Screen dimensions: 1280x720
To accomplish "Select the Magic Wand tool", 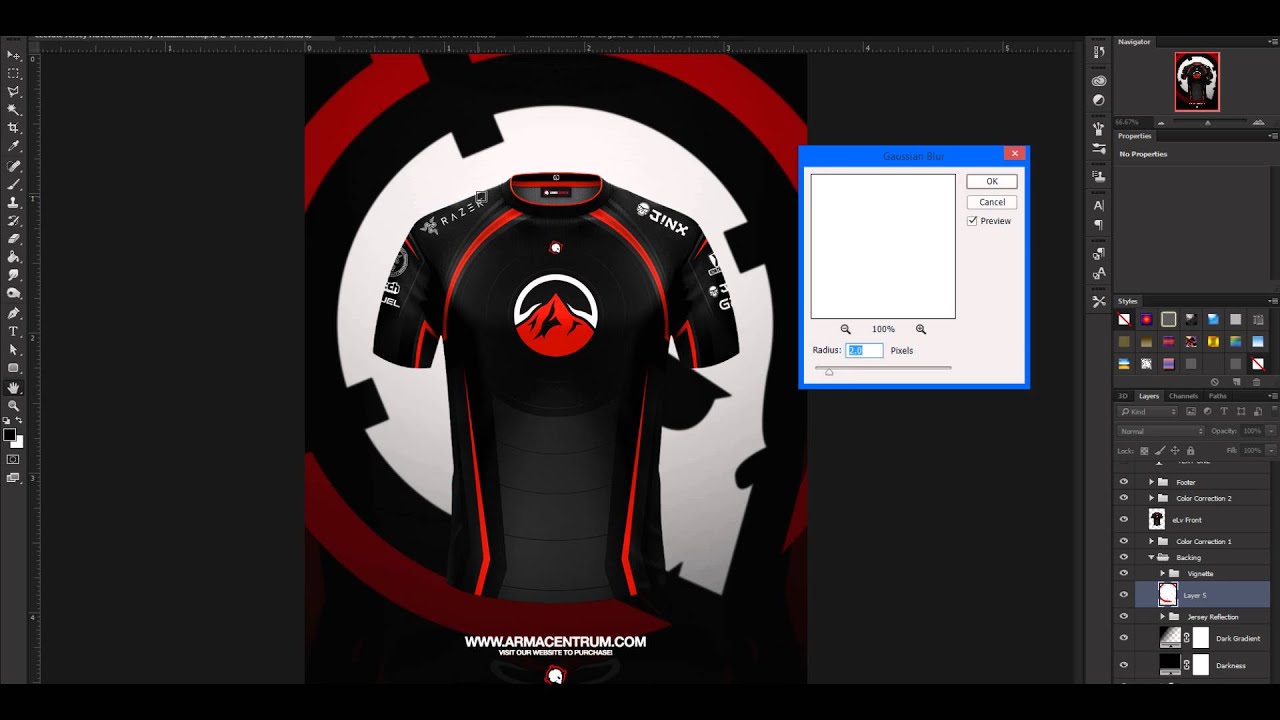I will click(13, 110).
